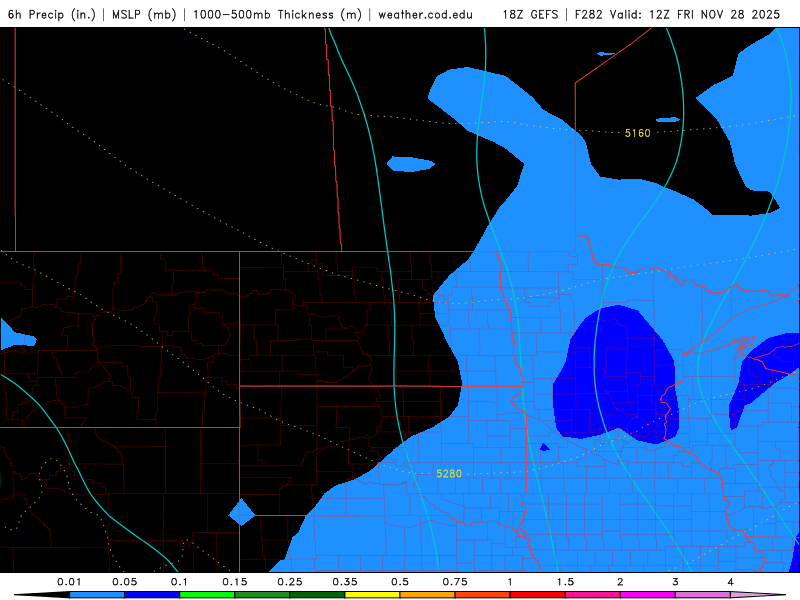This screenshot has width=800, height=600.
Task: Click the dark blue 0.05–0.1 legend swatch
Action: pyautogui.click(x=152, y=595)
